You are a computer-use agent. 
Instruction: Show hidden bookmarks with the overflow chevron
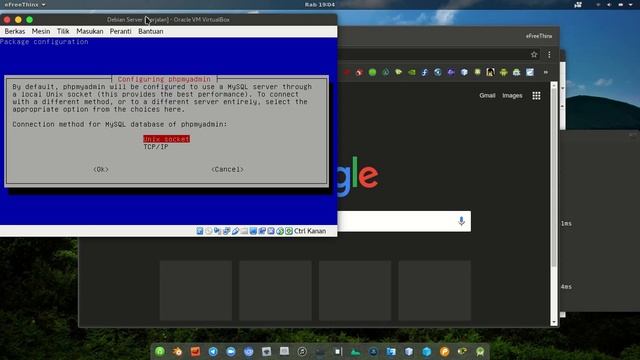pos(546,72)
